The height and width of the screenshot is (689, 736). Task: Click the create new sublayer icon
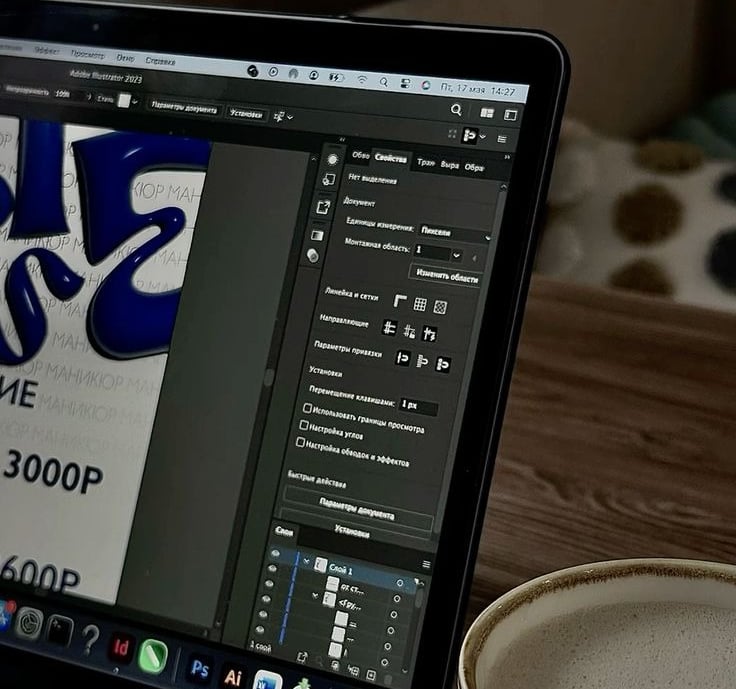tap(353, 671)
